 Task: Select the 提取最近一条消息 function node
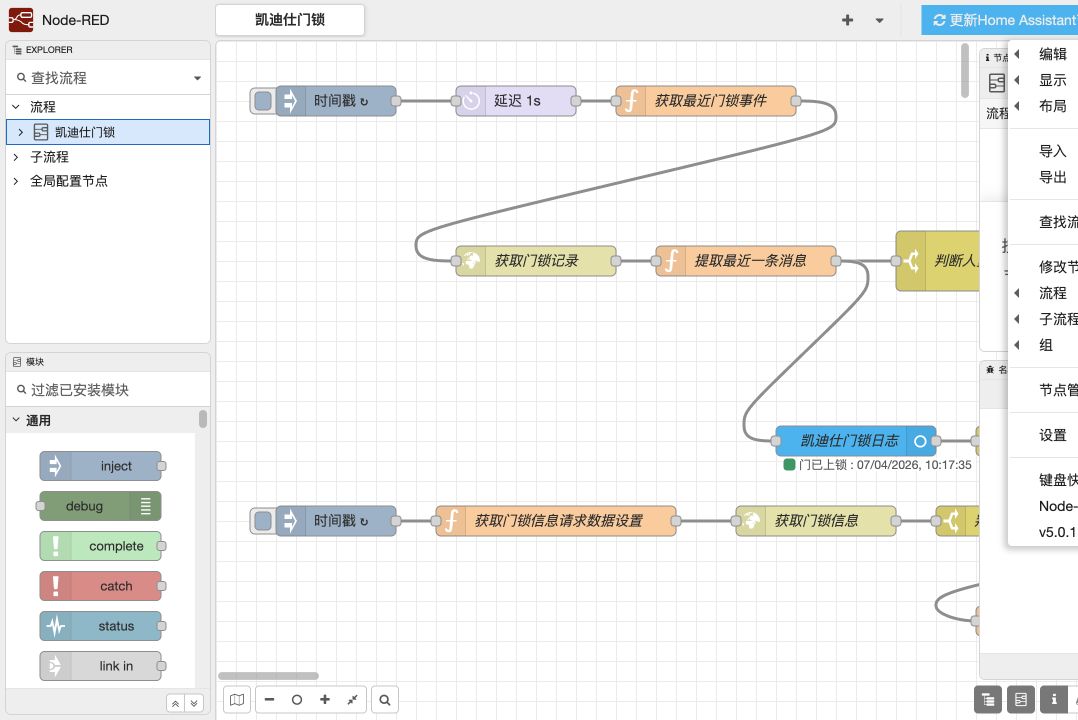(x=745, y=261)
